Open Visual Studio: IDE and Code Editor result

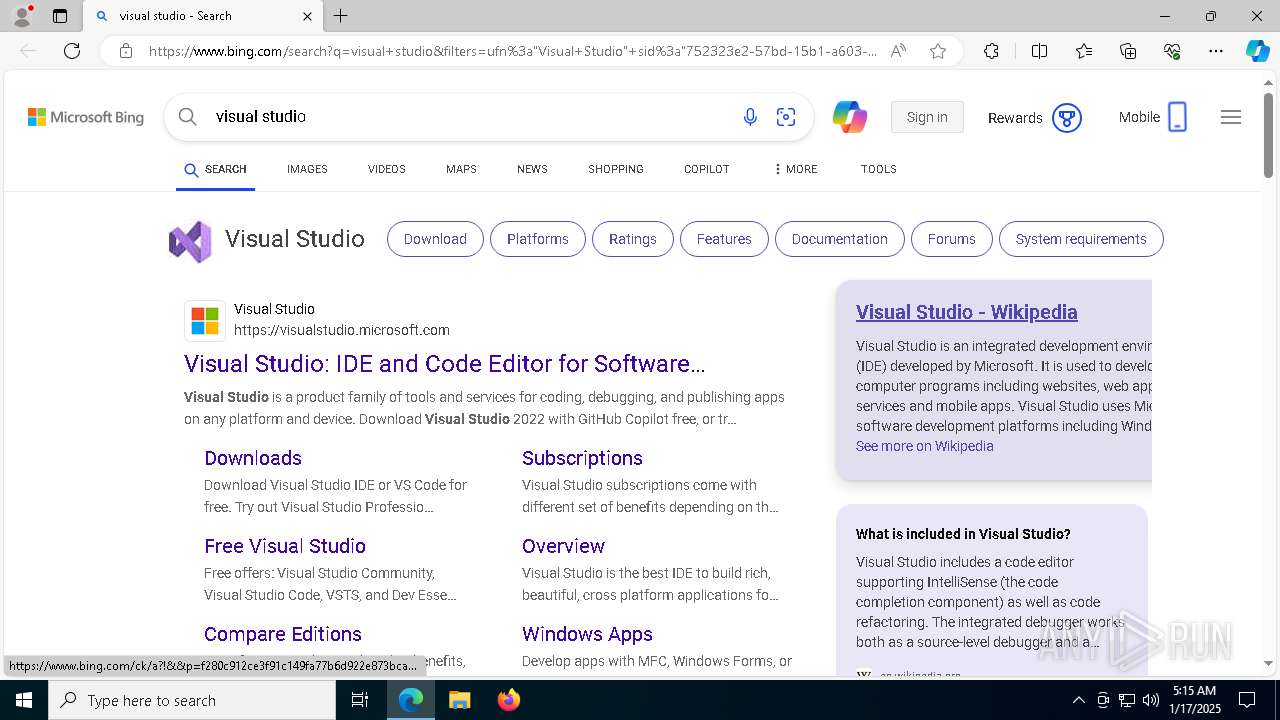tap(445, 363)
